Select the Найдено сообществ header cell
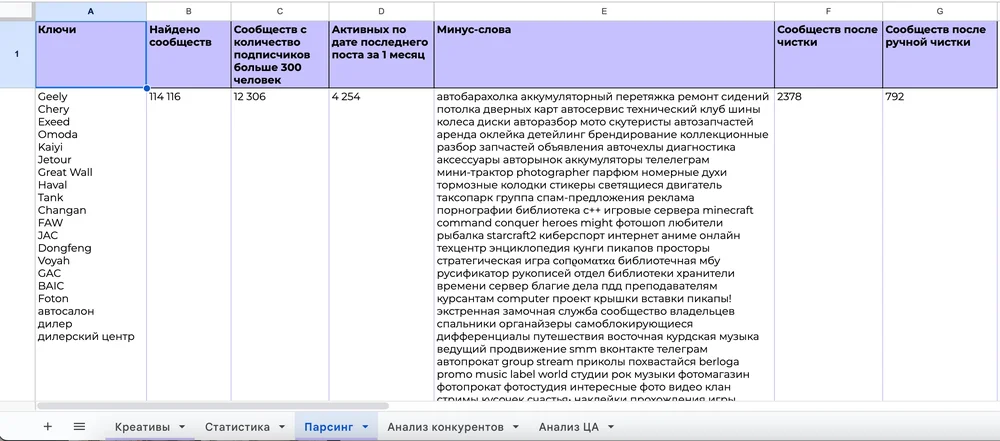1000x441 pixels. point(189,54)
